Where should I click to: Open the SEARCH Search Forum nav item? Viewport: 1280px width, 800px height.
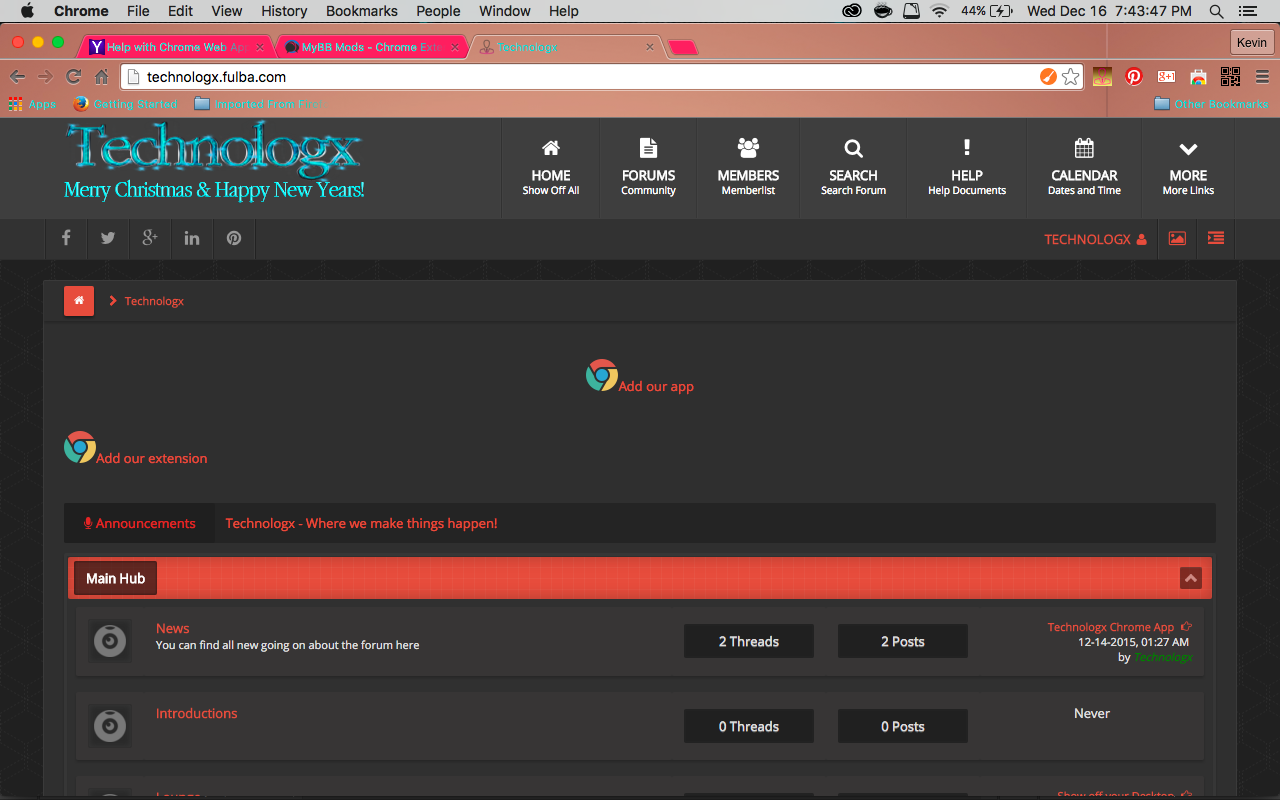[853, 168]
